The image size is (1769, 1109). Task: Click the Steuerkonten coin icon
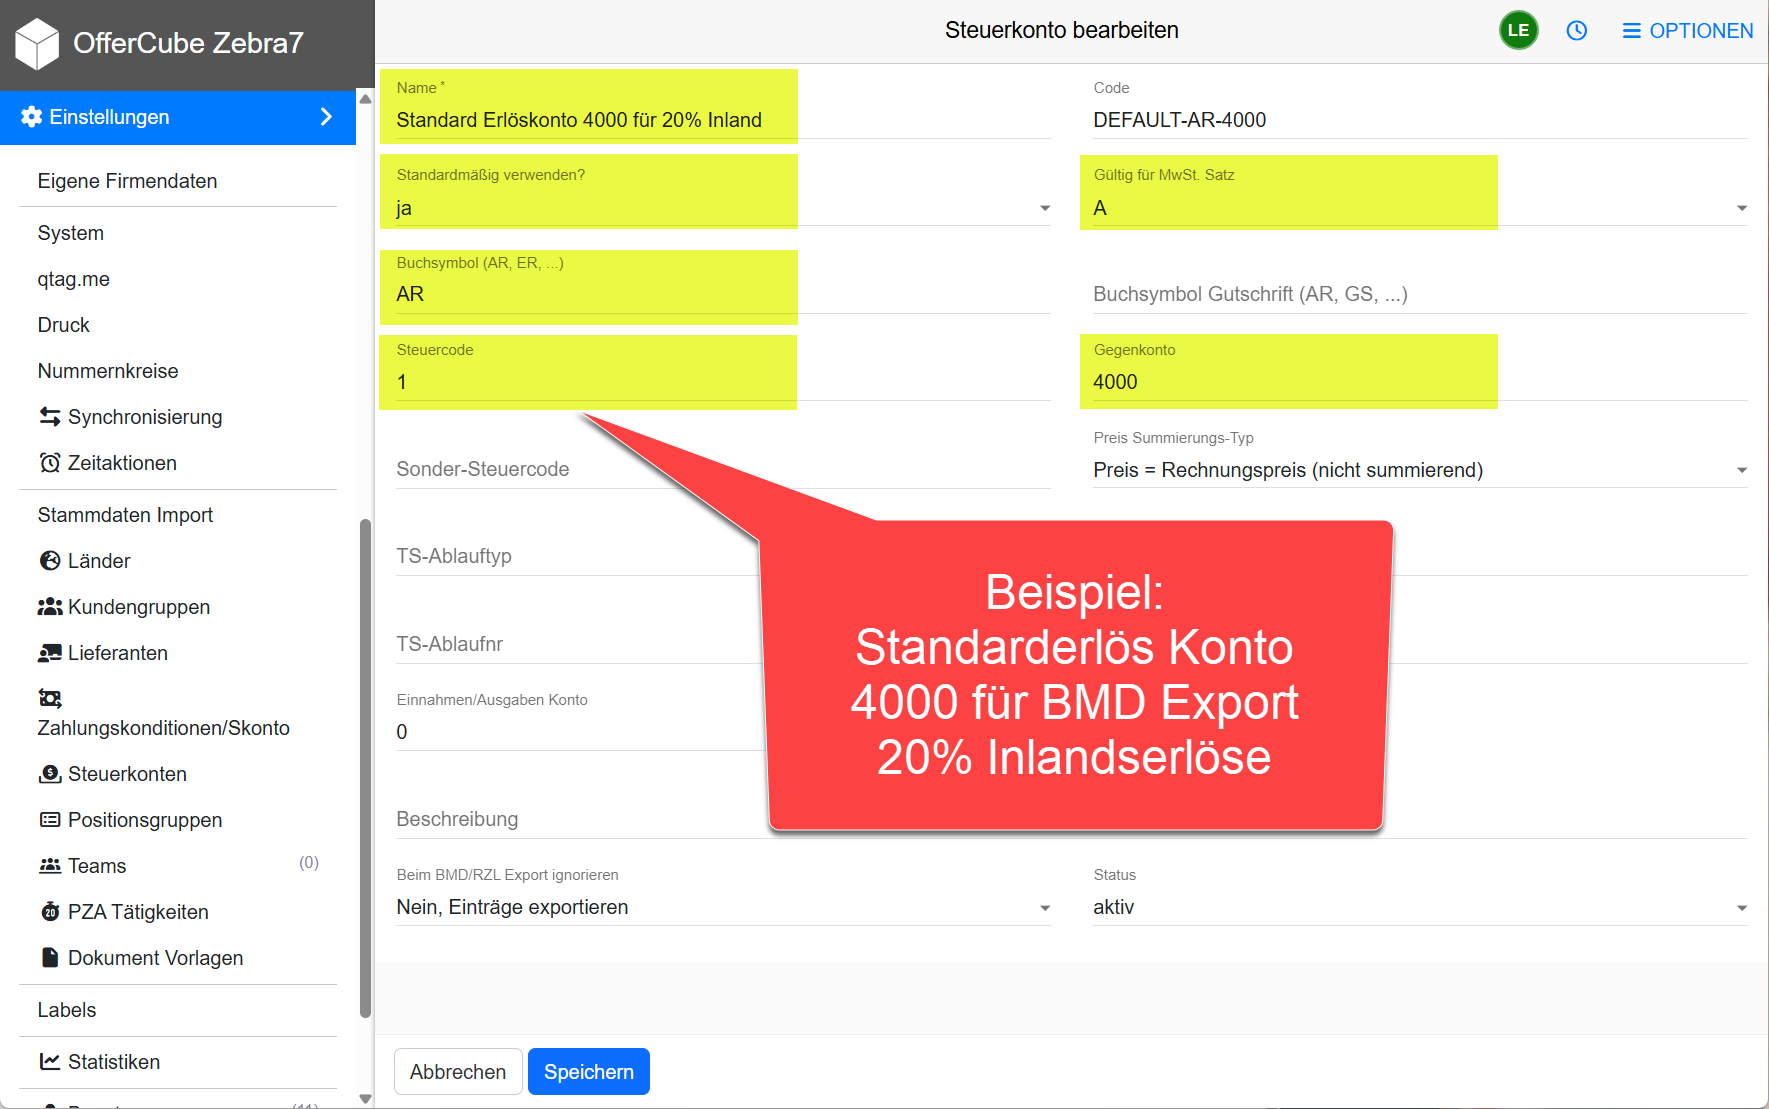click(50, 773)
